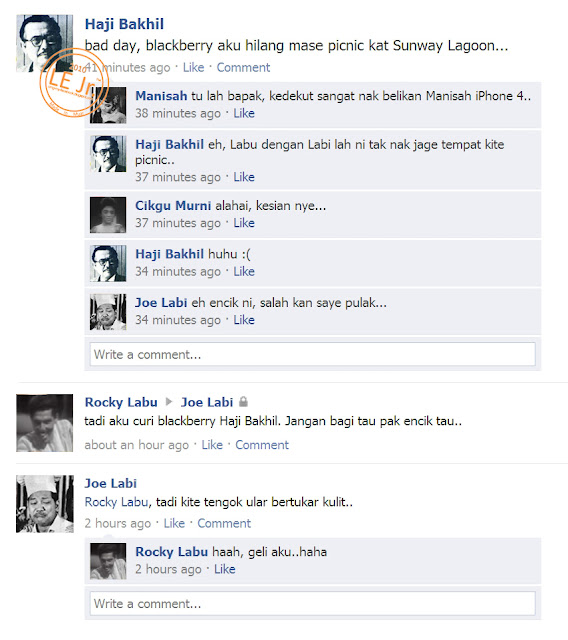Viewport: 568px width, 640px height.
Task: Click arrow icon between Rocky Labu and Joe Labi
Action: (x=169, y=402)
